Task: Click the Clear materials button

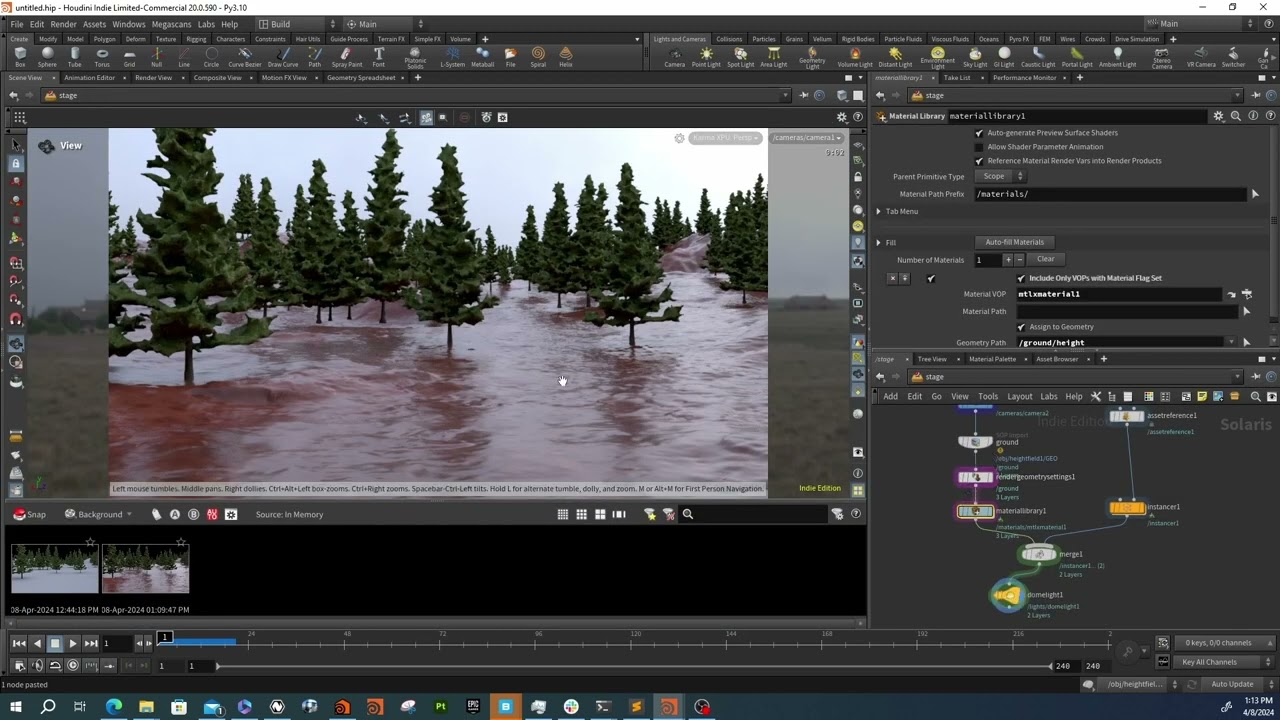Action: tap(1045, 259)
